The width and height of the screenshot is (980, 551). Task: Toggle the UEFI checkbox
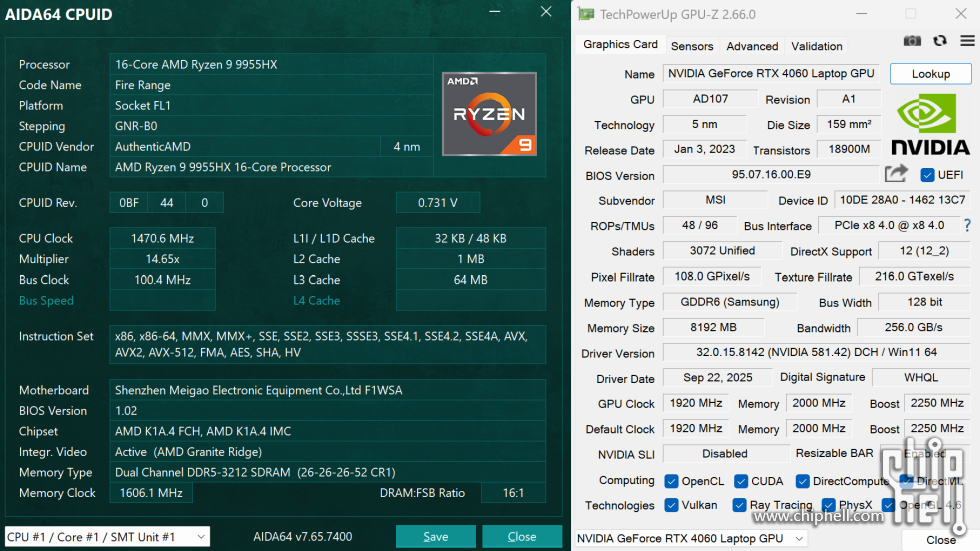click(927, 175)
